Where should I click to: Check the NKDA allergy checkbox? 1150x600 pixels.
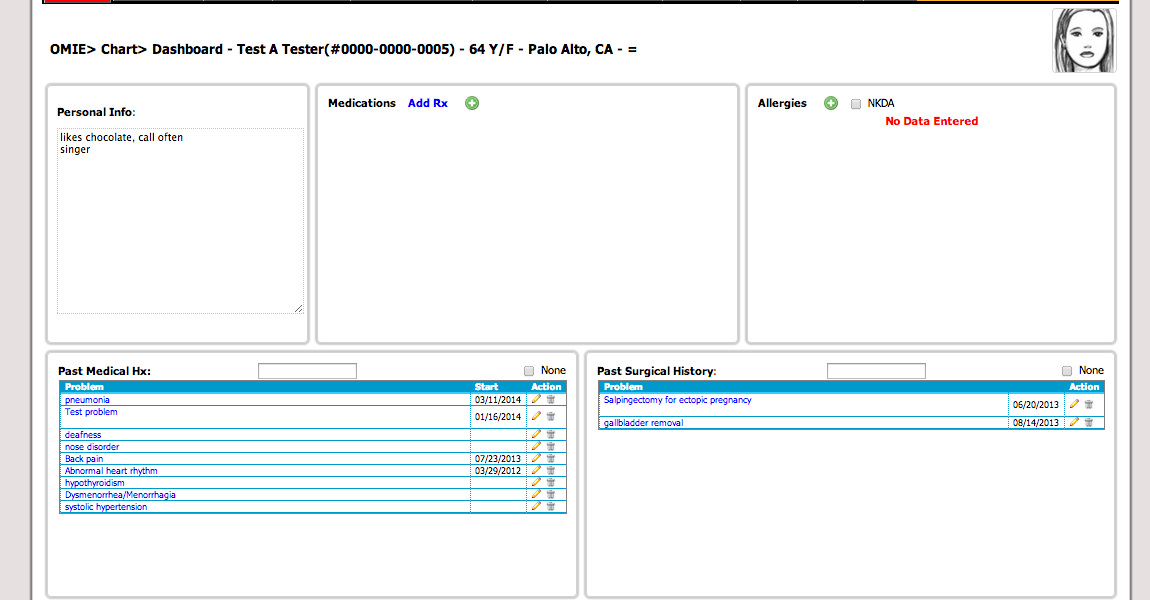[x=856, y=103]
